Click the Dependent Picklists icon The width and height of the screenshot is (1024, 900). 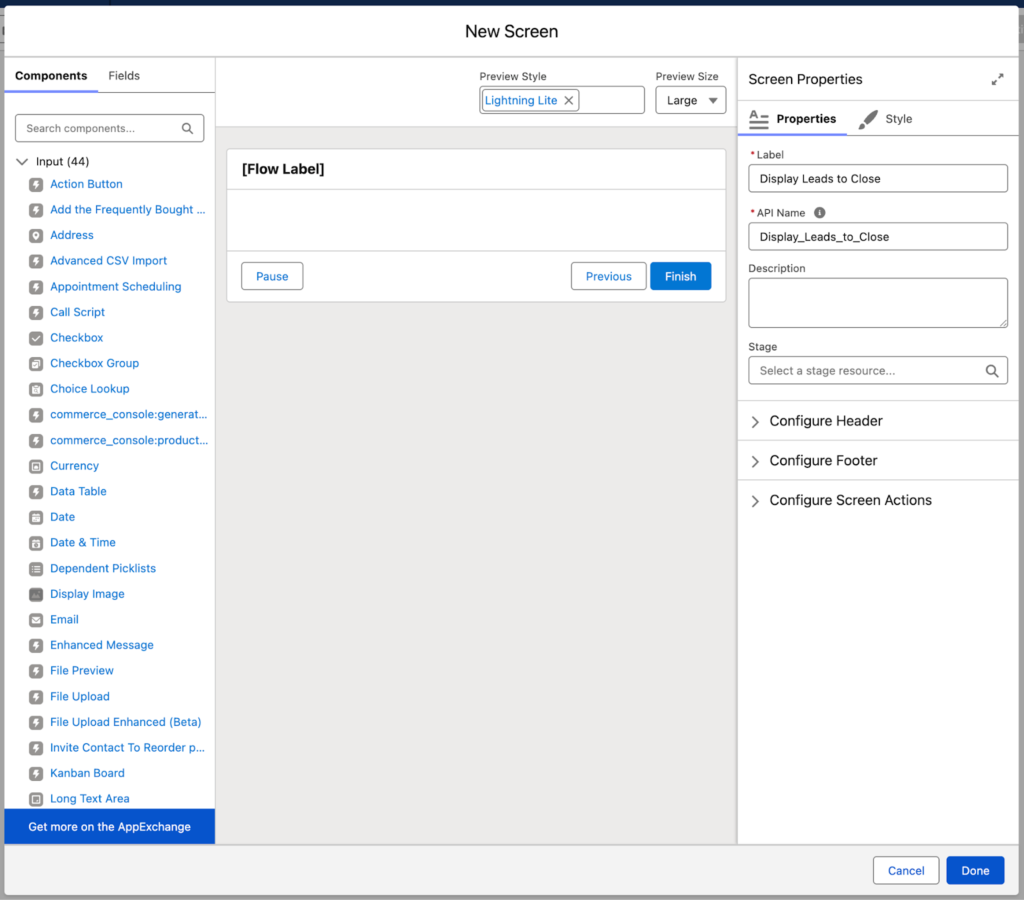pyautogui.click(x=36, y=569)
